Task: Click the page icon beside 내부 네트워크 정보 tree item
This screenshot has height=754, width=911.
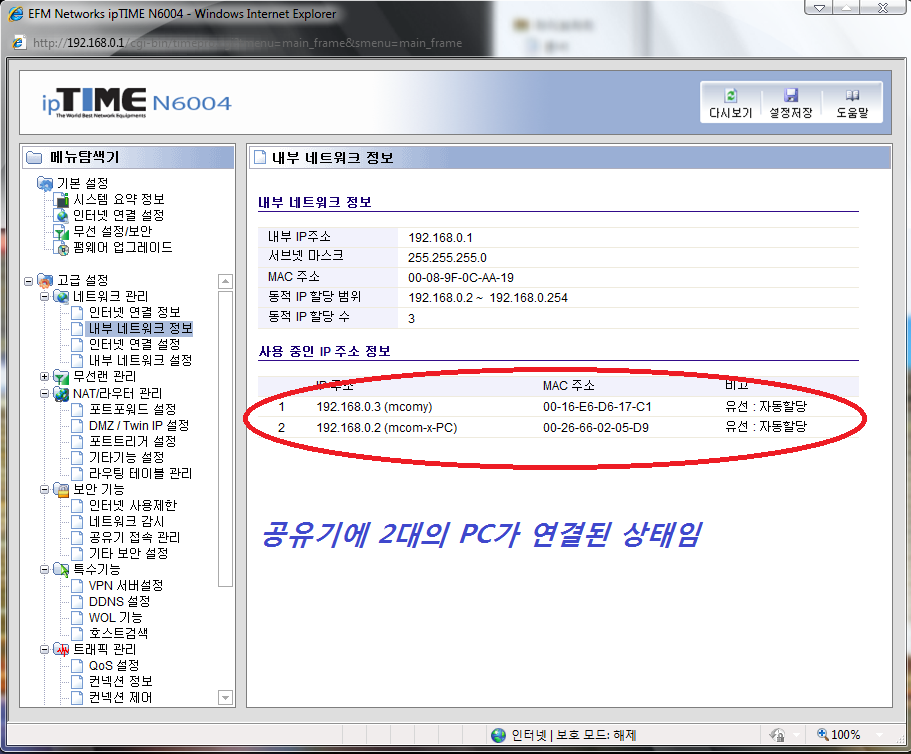Action: pos(77,329)
